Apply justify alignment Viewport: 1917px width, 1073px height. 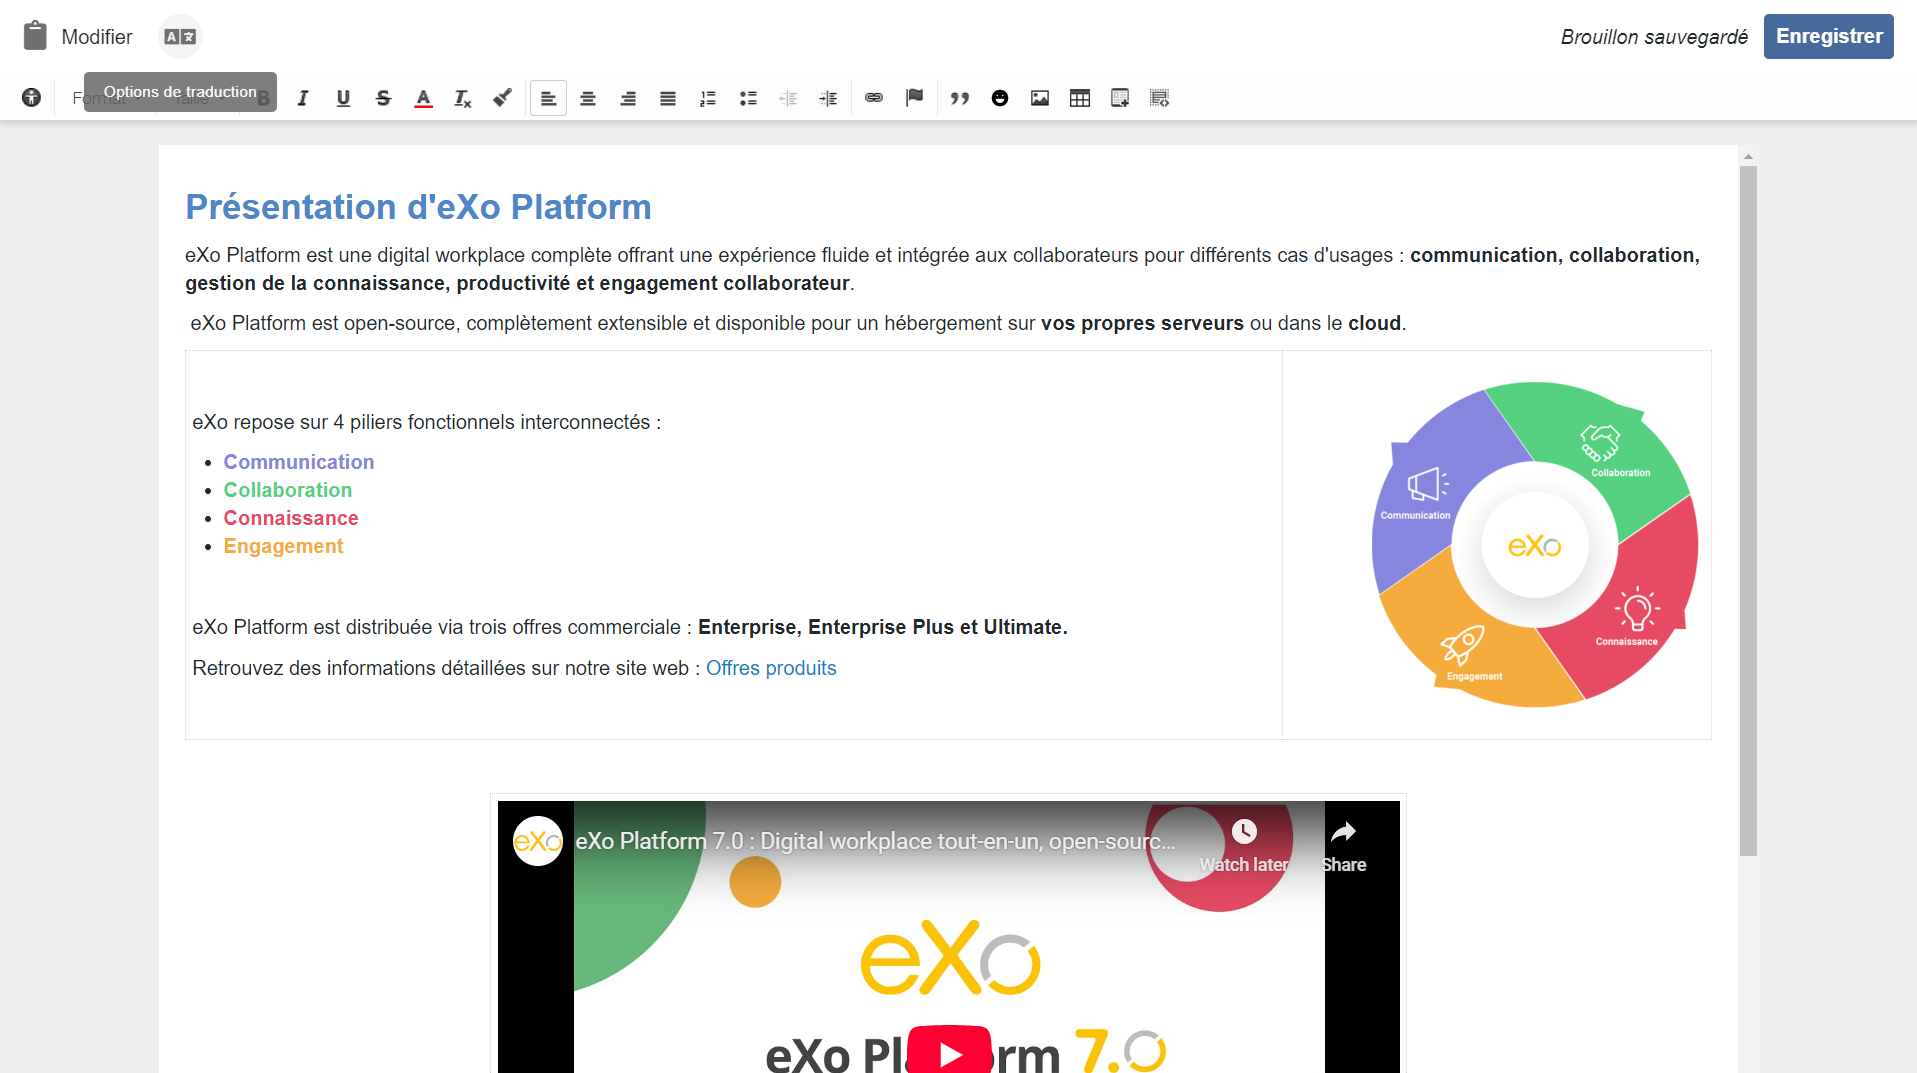tap(668, 98)
